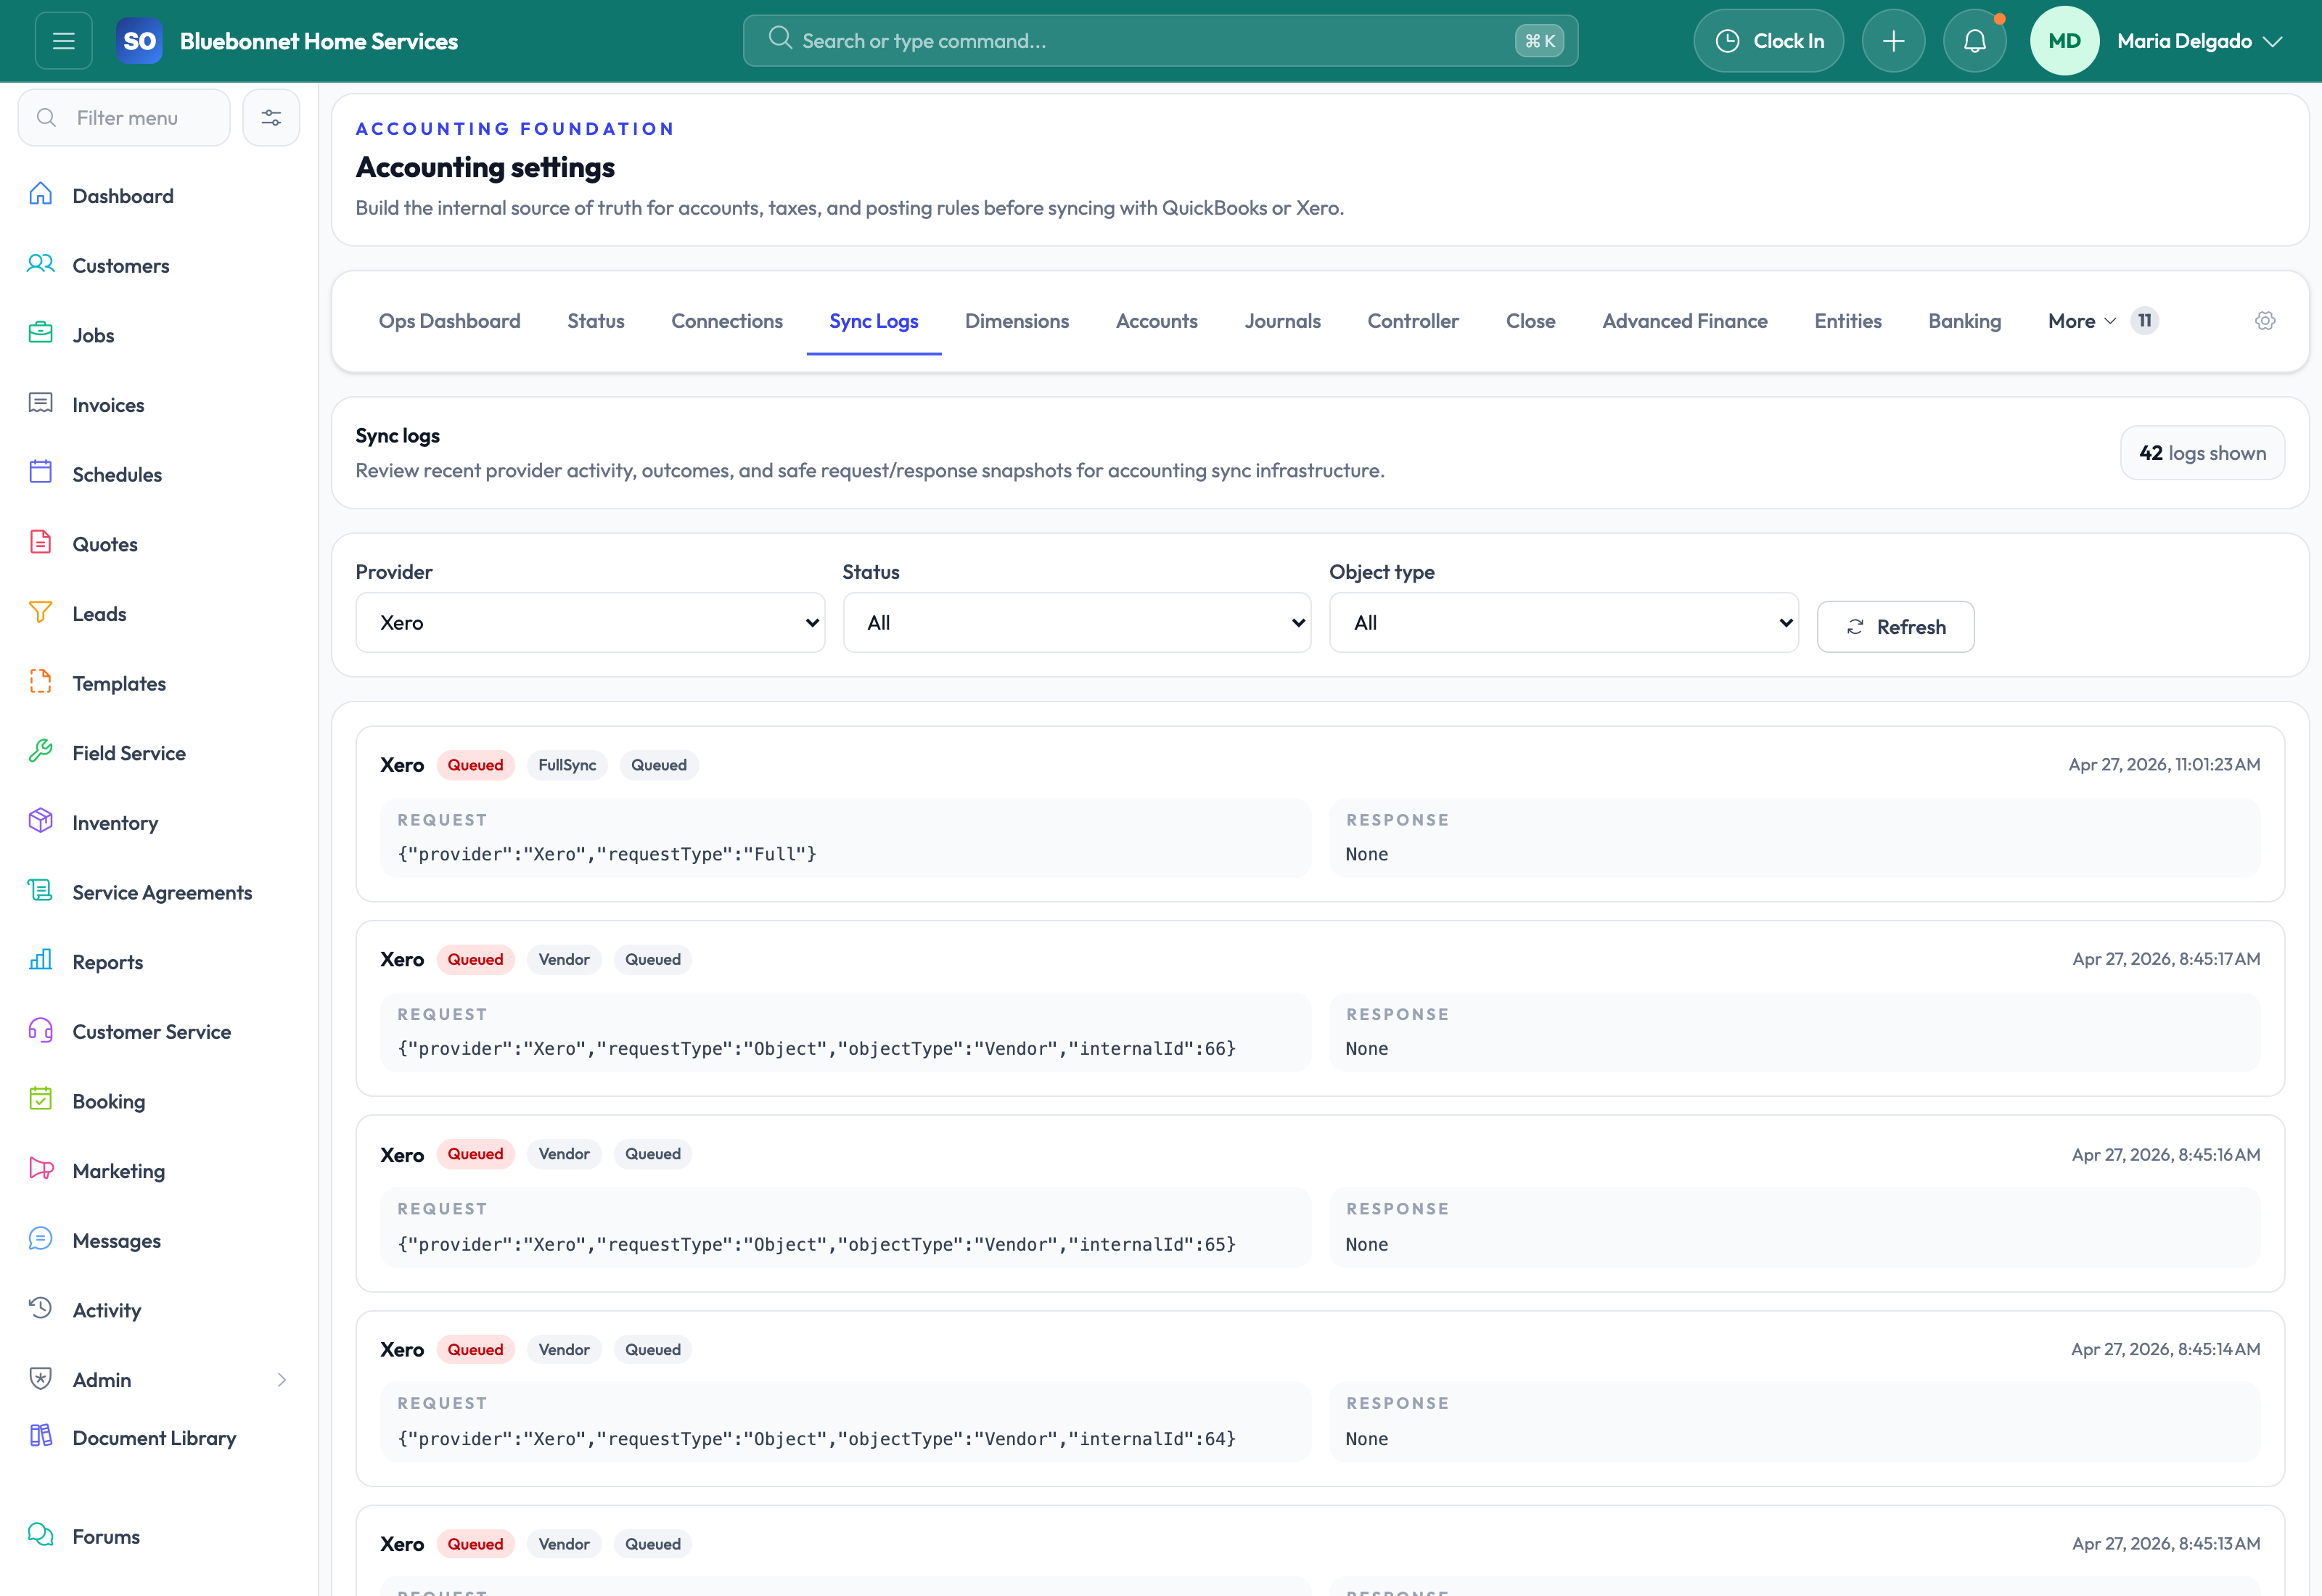The height and width of the screenshot is (1596, 2322).
Task: Click the Activity history icon
Action: pos(40,1308)
